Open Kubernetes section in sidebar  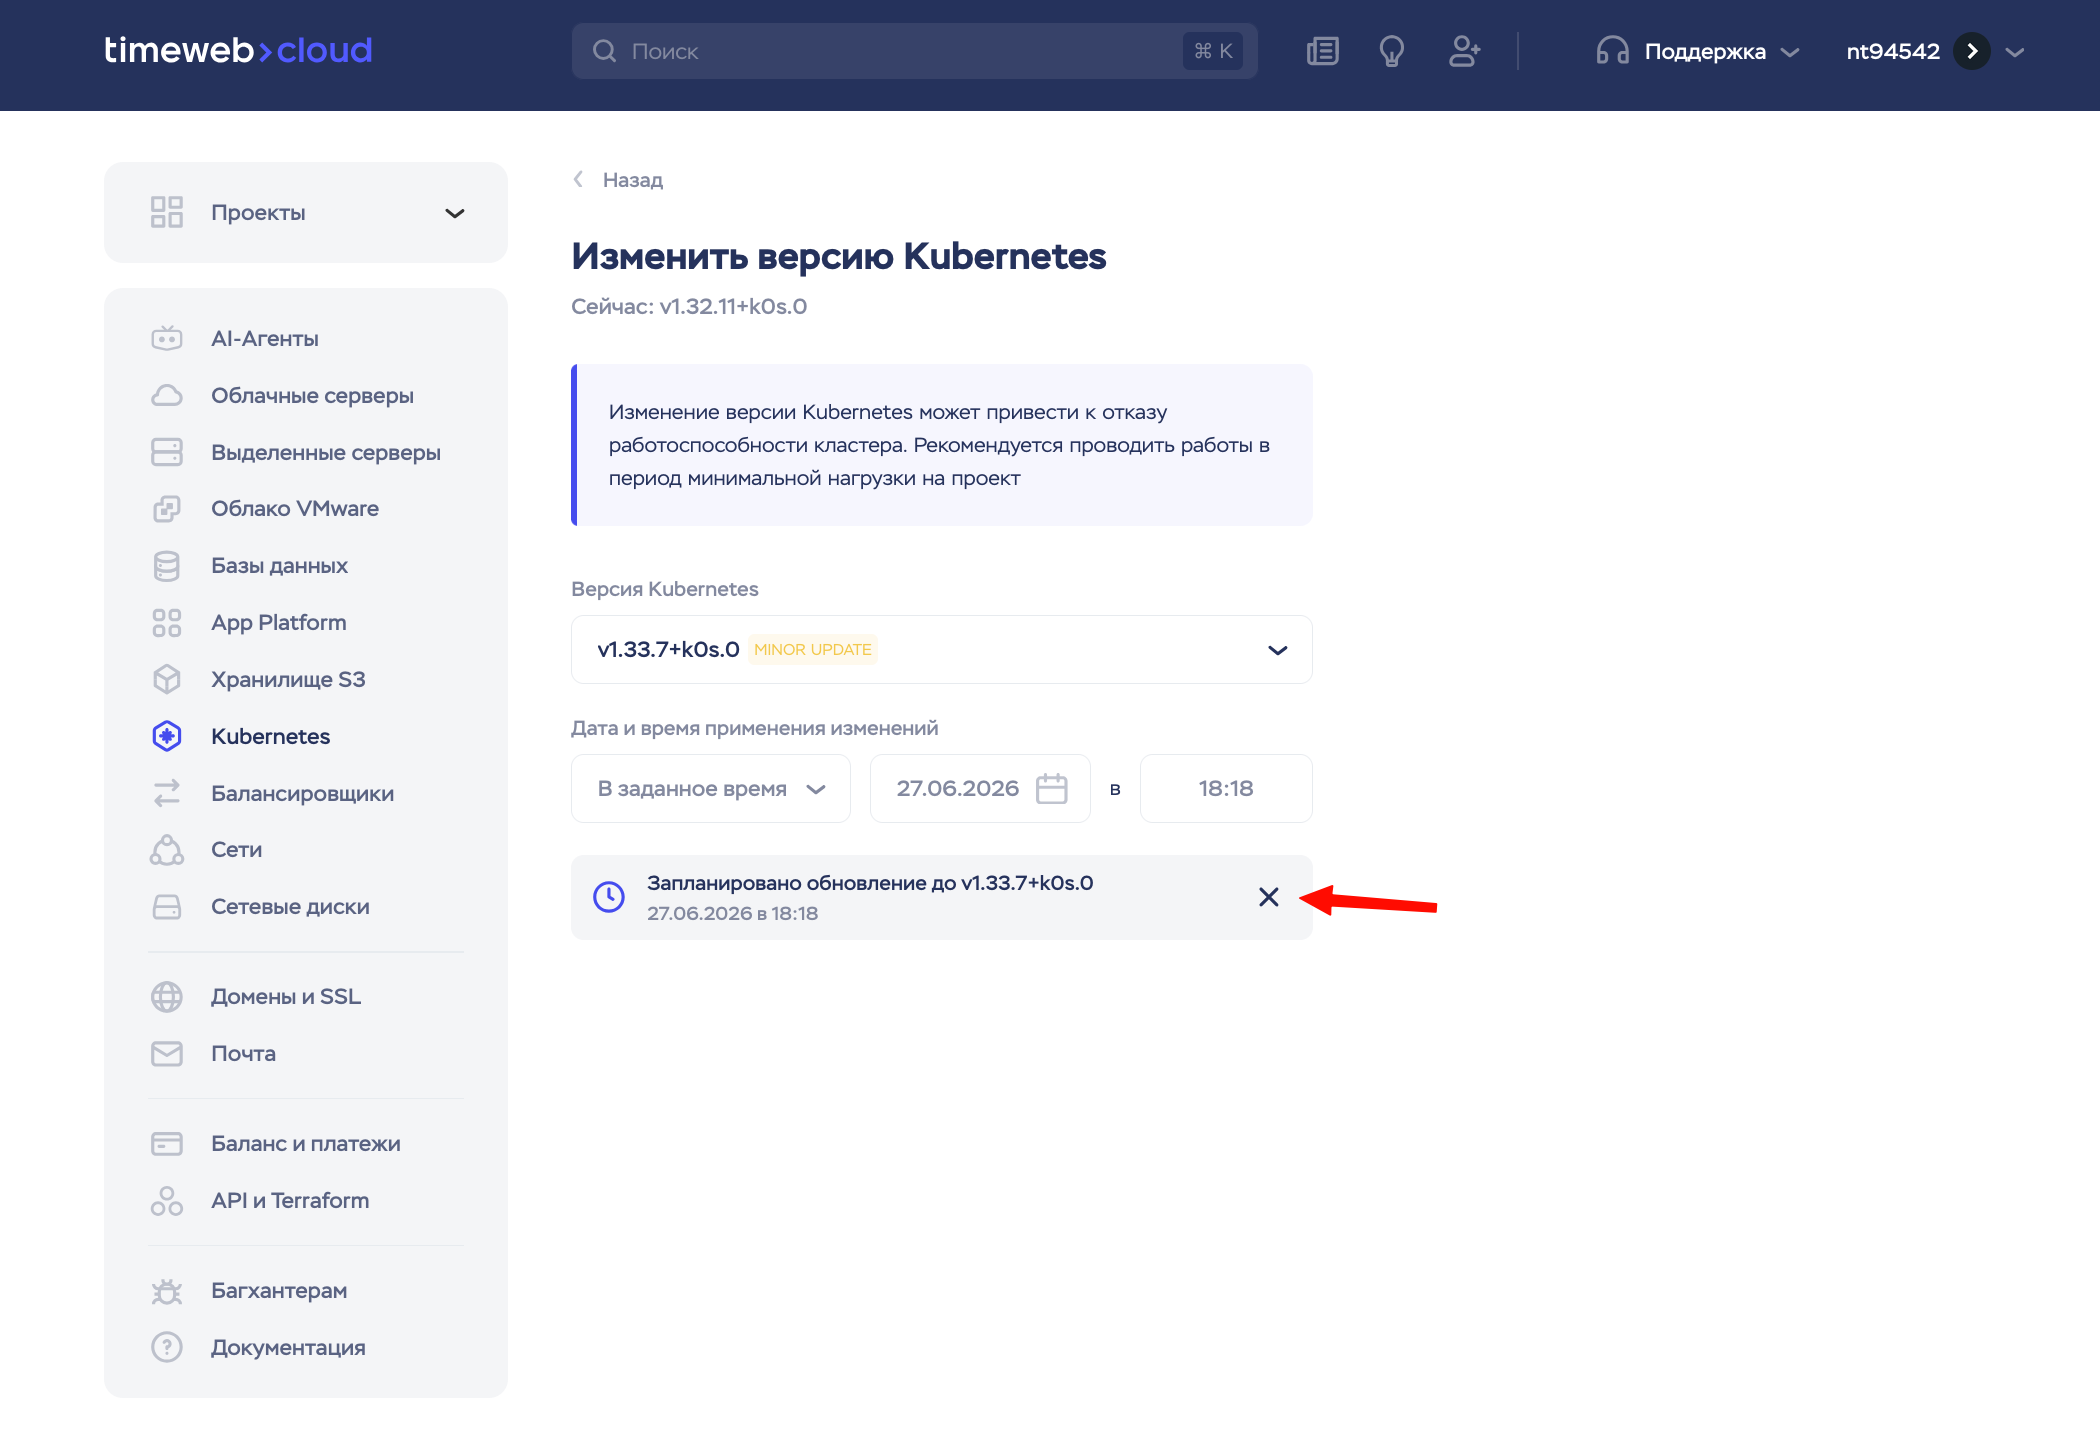pyautogui.click(x=270, y=737)
